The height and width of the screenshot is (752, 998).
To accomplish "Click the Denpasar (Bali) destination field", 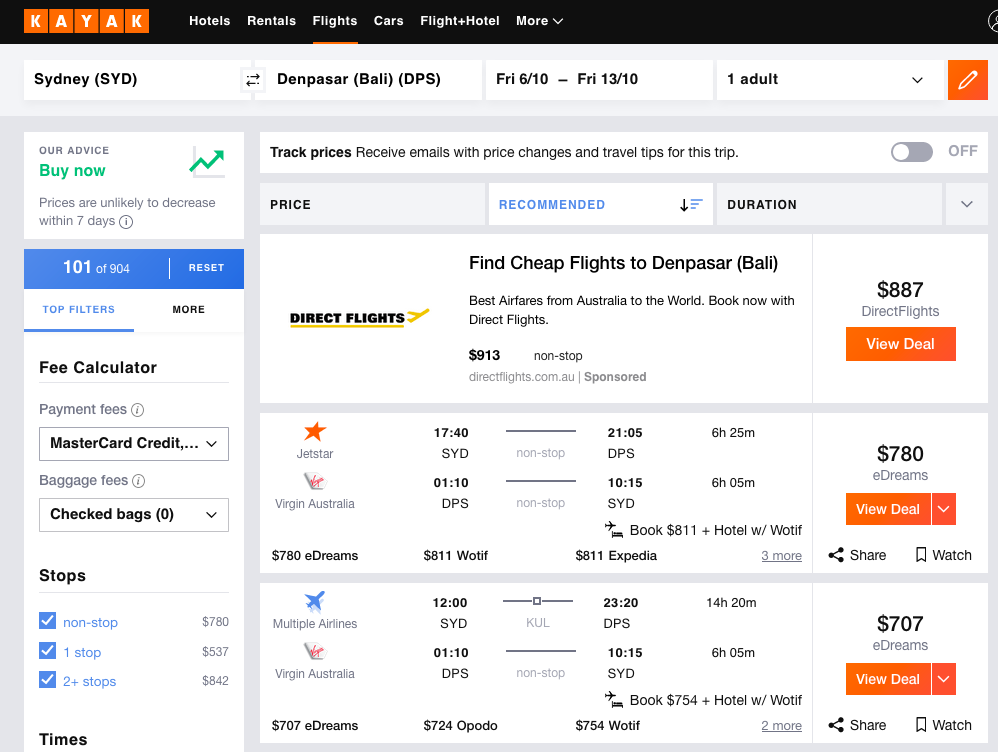I will [x=368, y=80].
